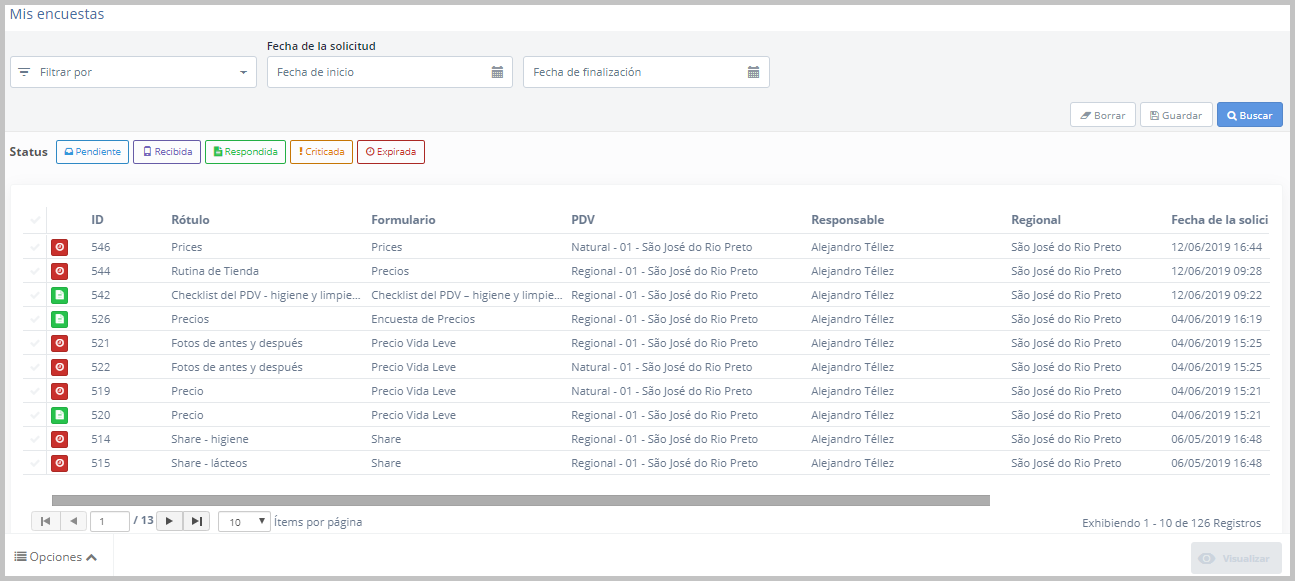Open the end date calendar icon
The image size is (1295, 581).
(x=754, y=72)
